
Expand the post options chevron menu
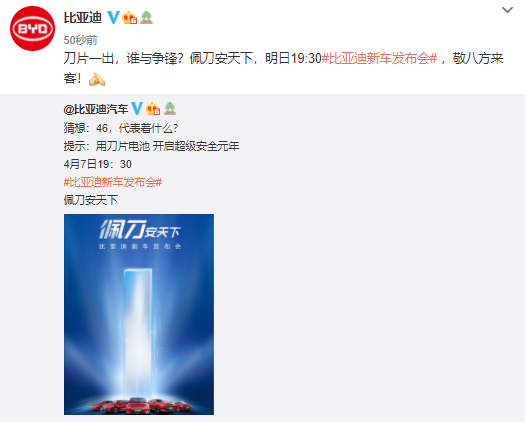[508, 10]
